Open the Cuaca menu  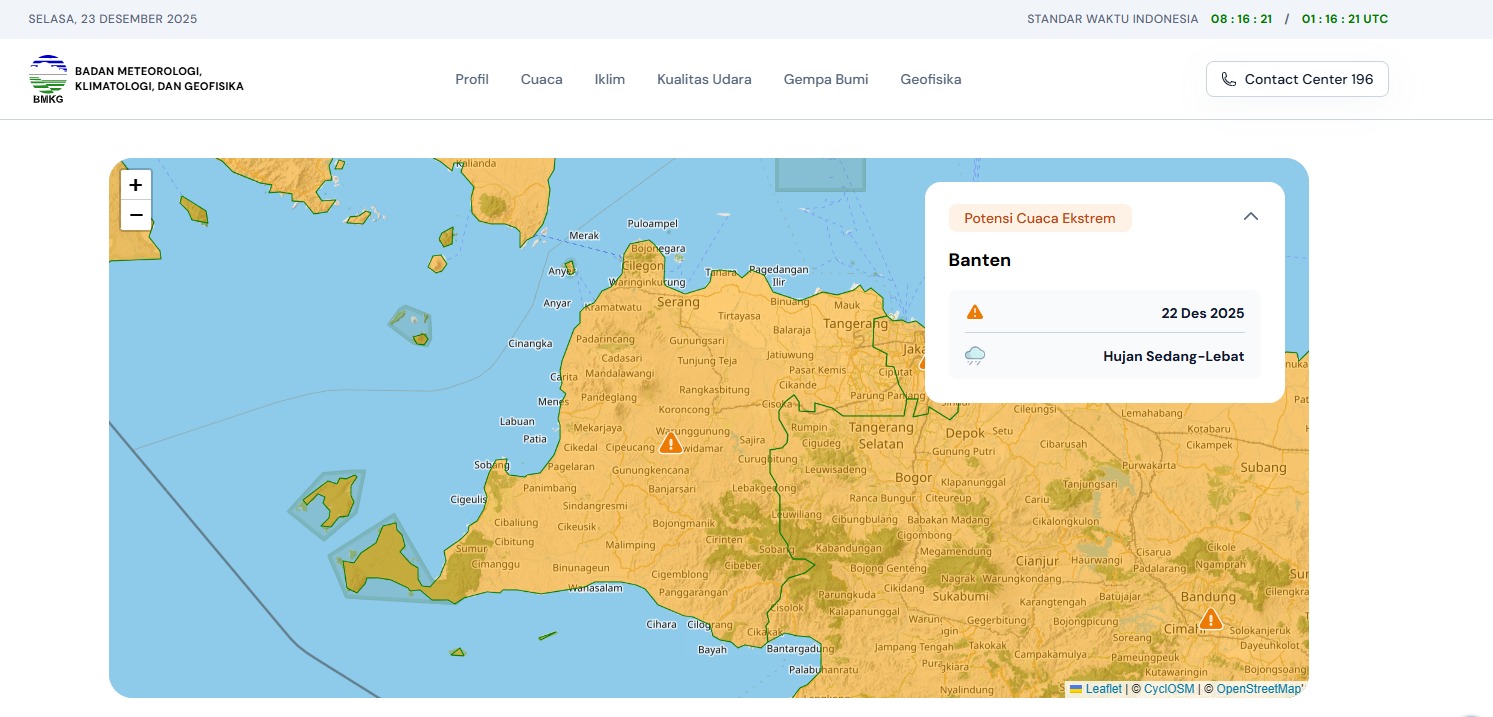click(541, 79)
